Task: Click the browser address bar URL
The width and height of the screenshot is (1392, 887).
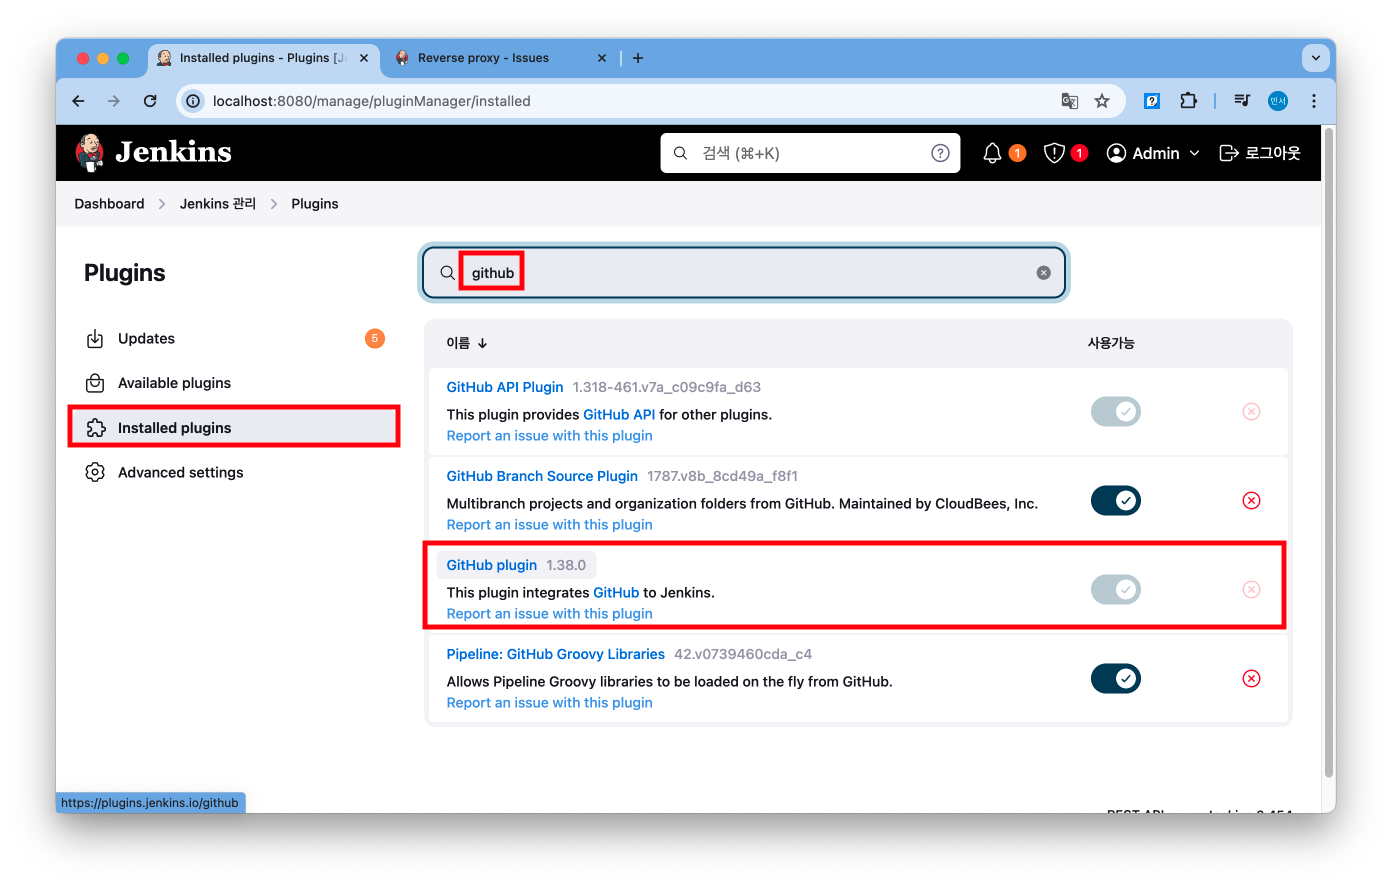Action: tap(372, 101)
